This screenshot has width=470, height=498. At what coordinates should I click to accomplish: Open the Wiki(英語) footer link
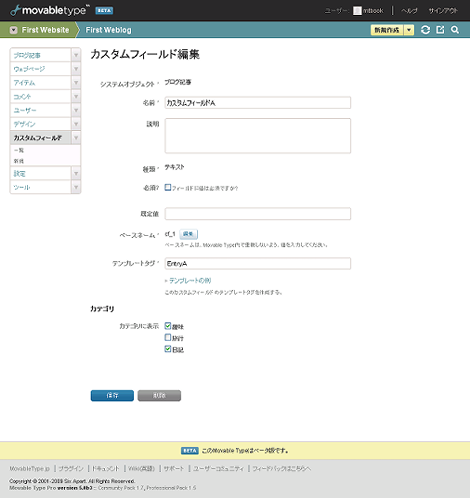(141, 469)
